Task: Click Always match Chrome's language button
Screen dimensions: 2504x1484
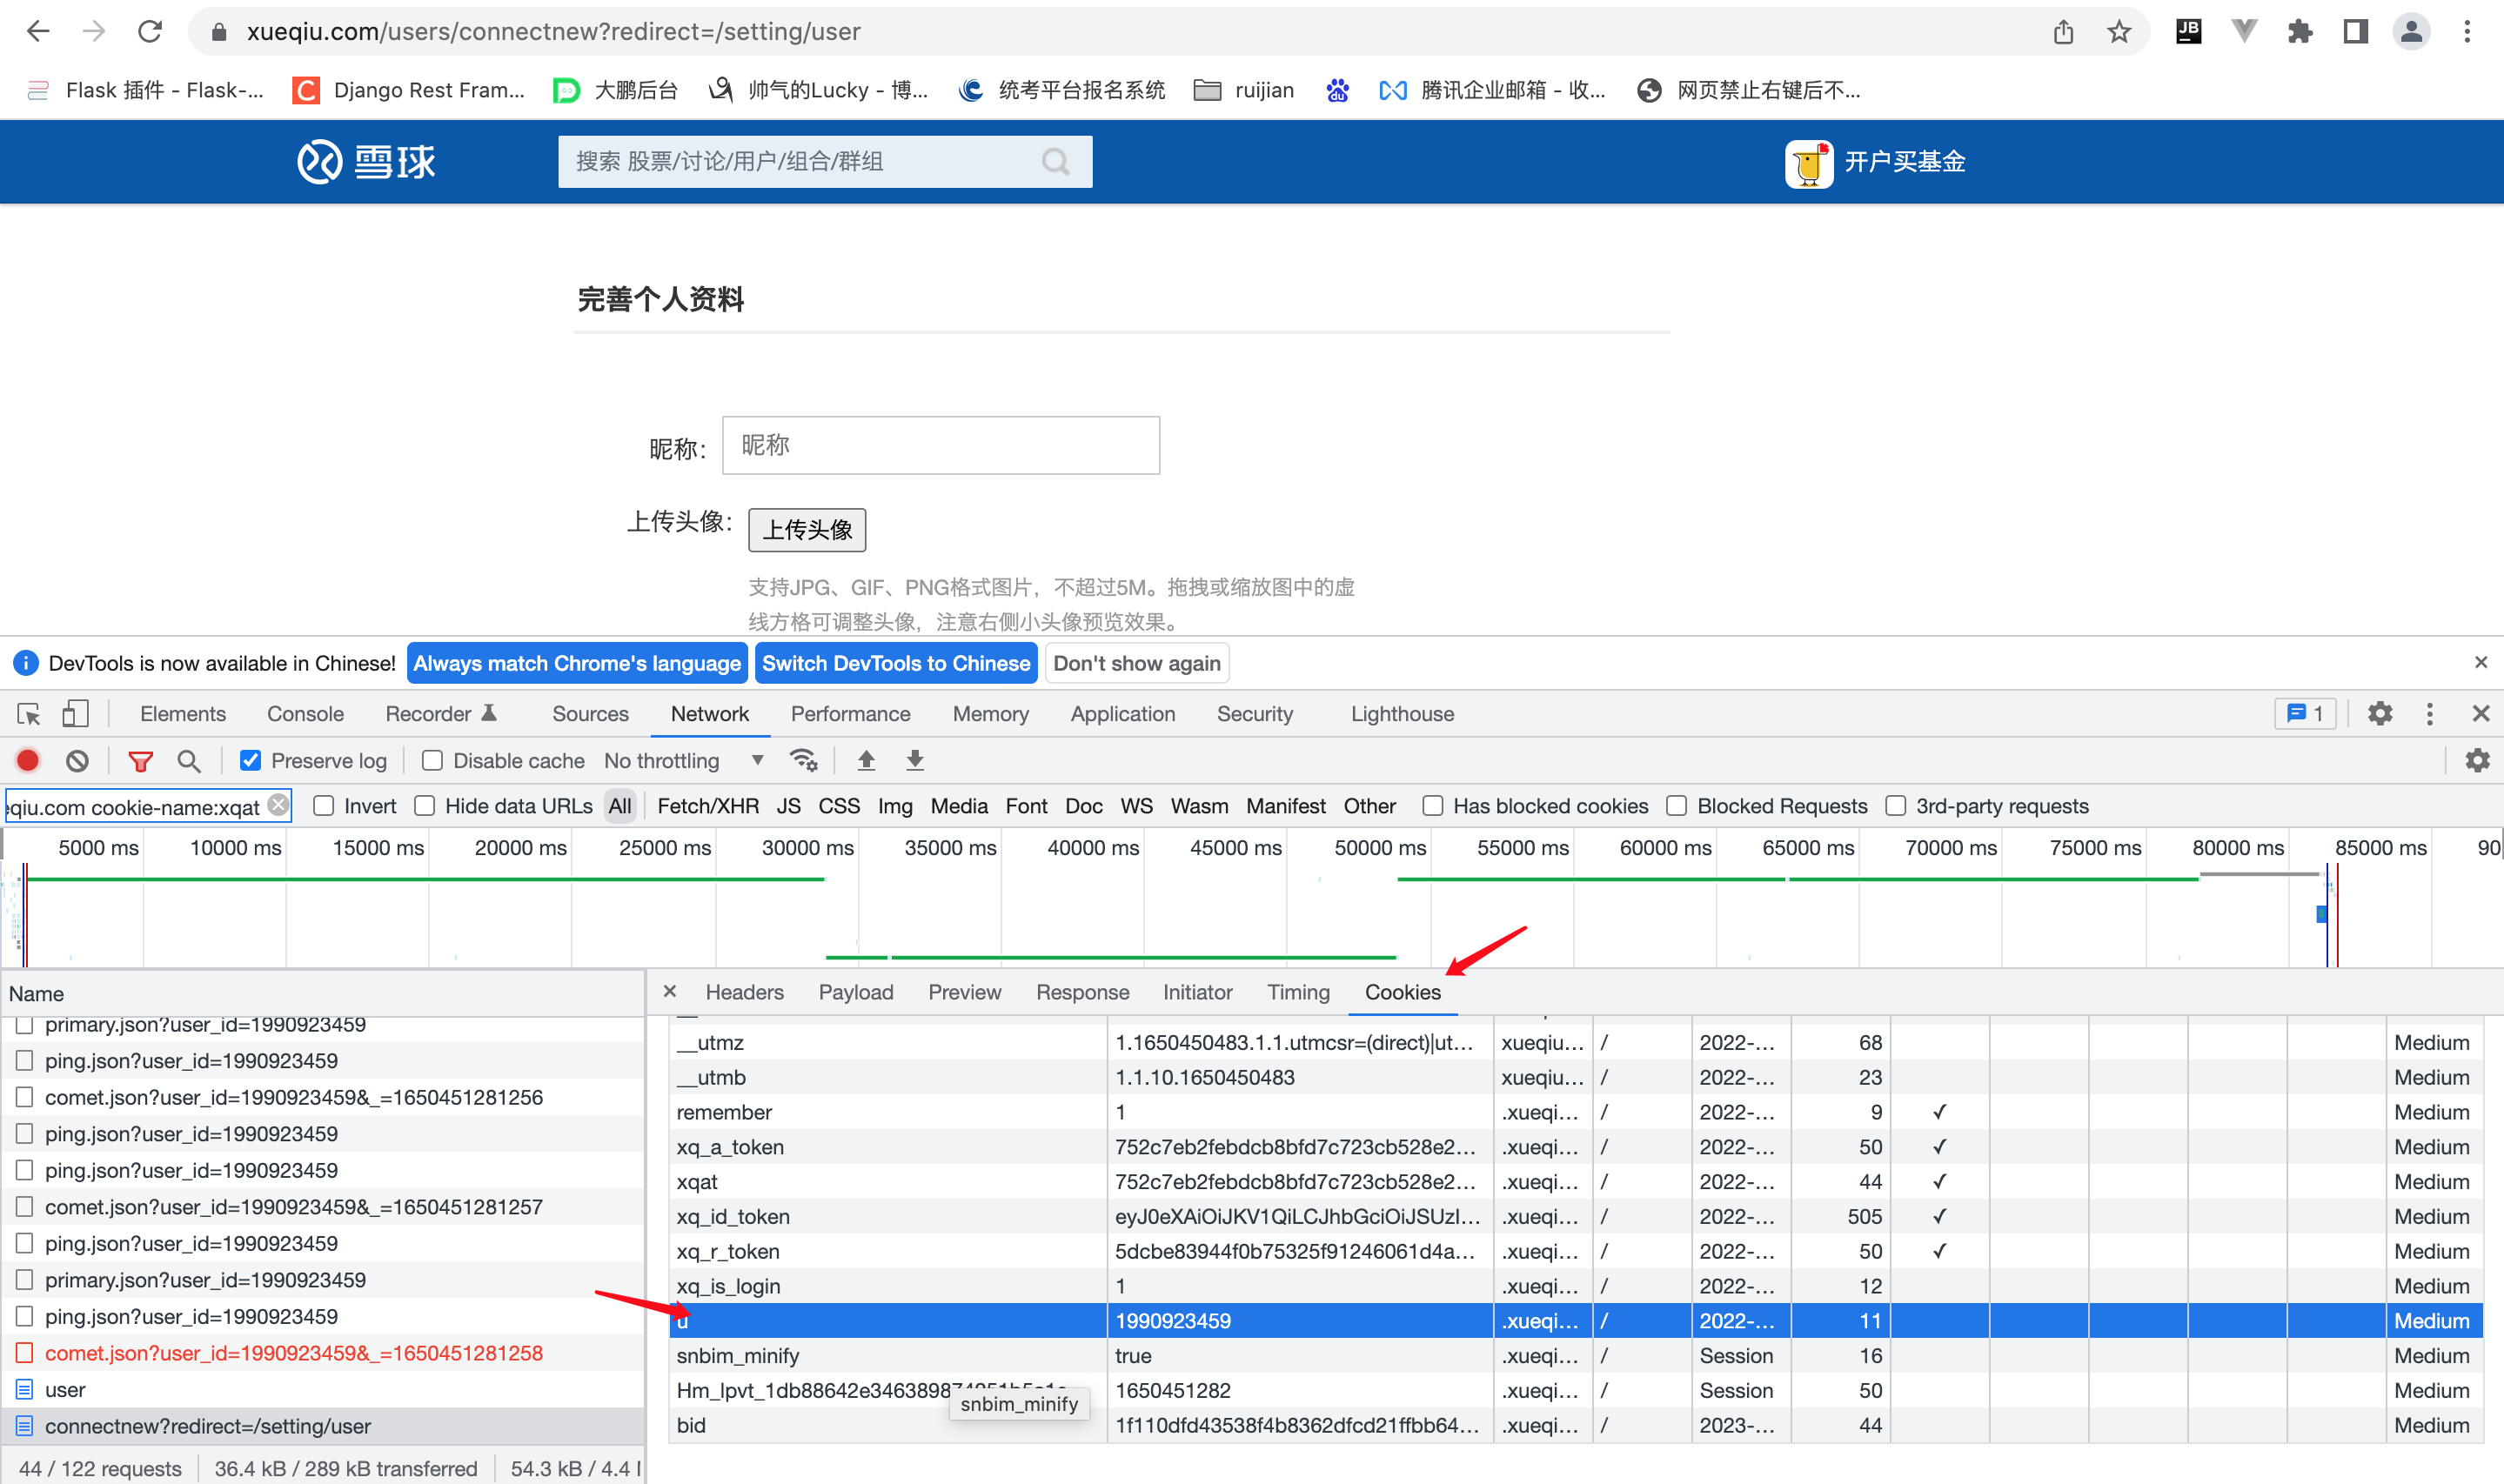Action: click(577, 663)
